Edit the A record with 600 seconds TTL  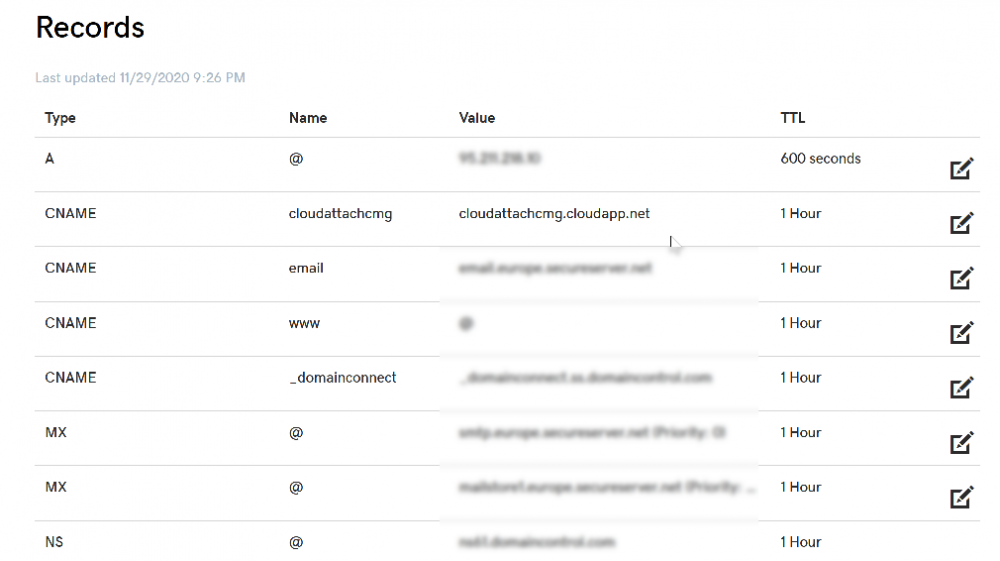[x=961, y=168]
